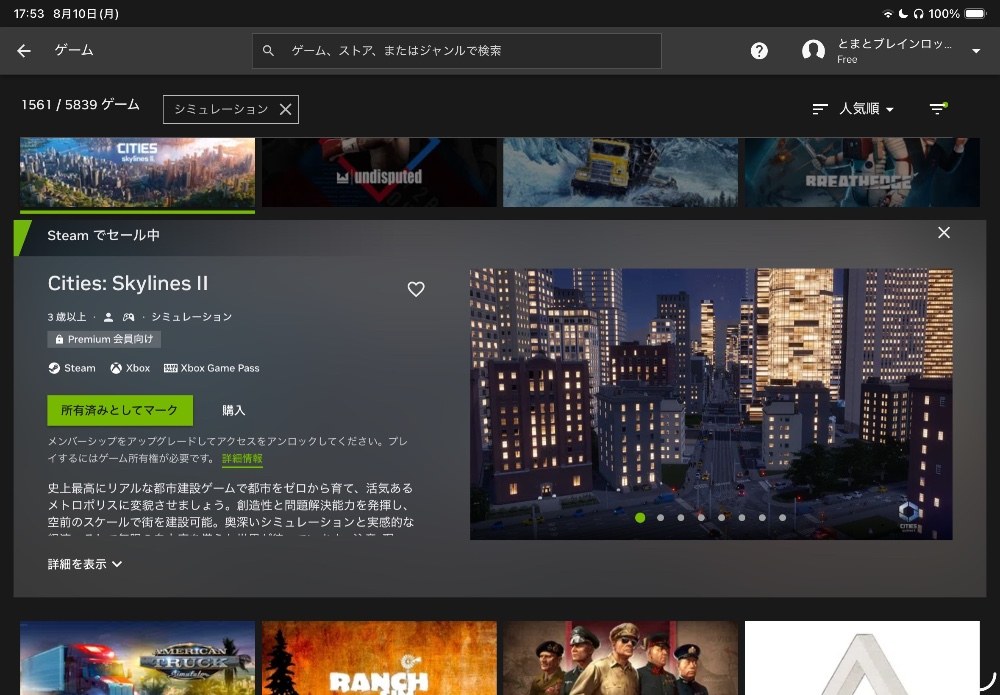Image resolution: width=1000 pixels, height=695 pixels.
Task: Select the fourth carousel dot
Action: coord(701,518)
